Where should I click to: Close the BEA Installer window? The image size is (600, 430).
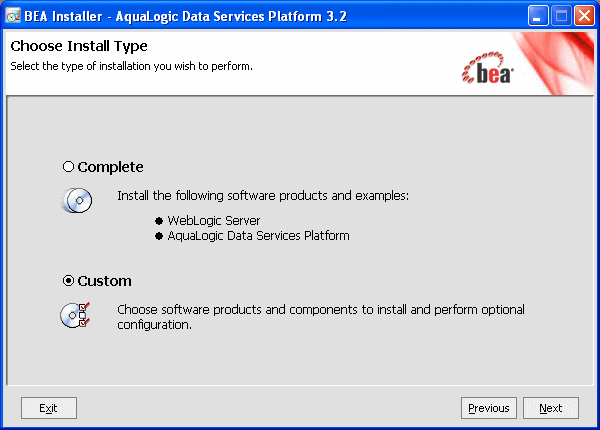(x=584, y=16)
